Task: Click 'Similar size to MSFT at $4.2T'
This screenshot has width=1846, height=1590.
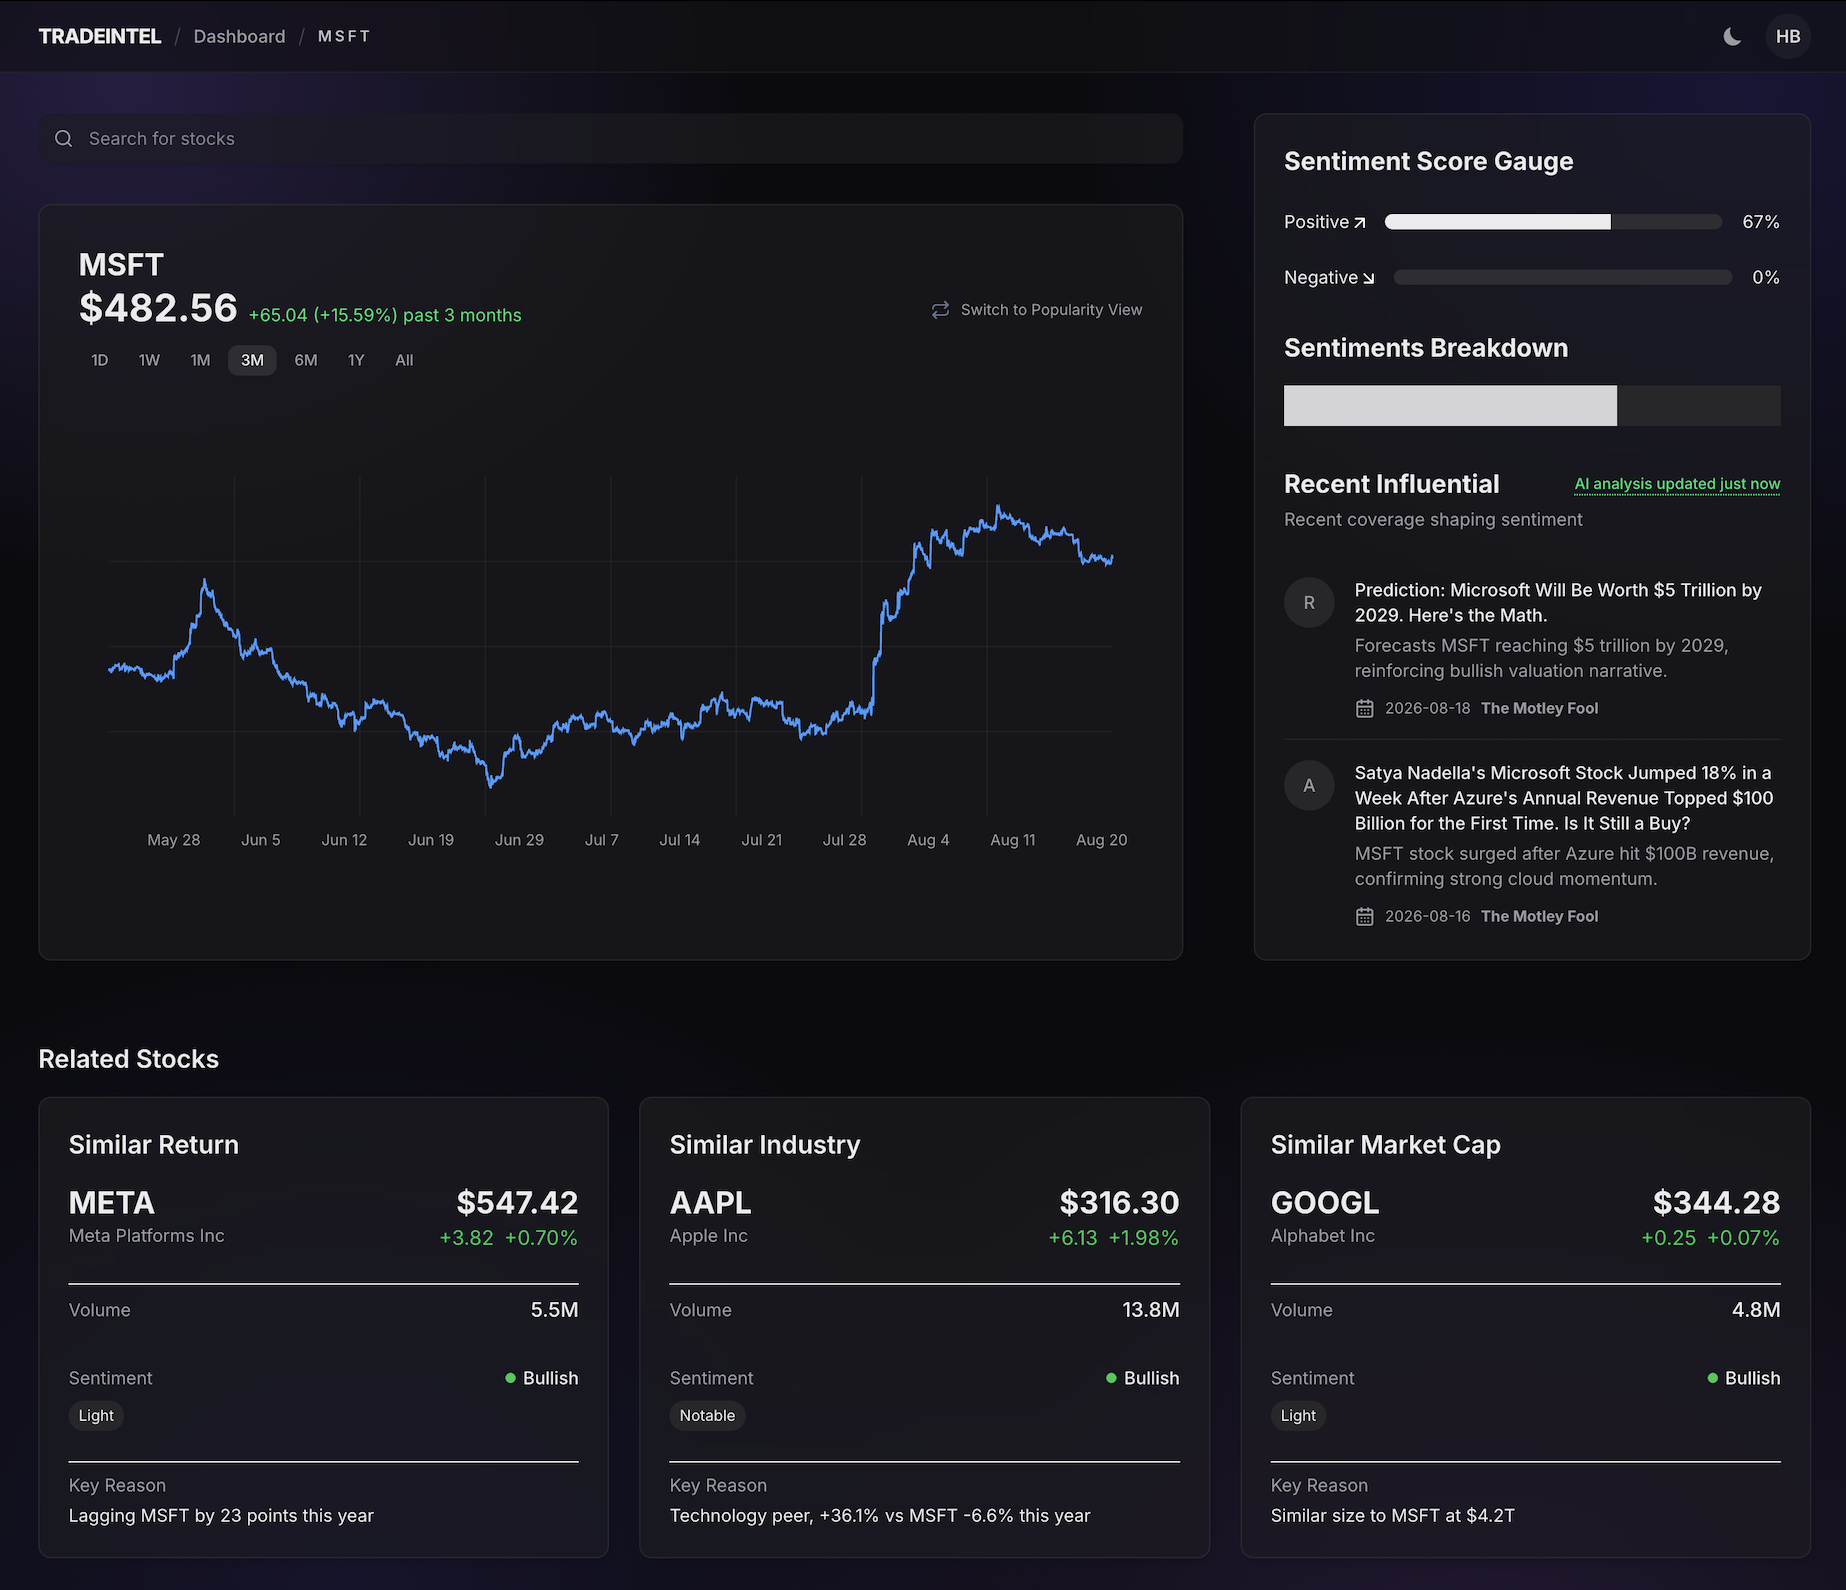Action: point(1393,1516)
